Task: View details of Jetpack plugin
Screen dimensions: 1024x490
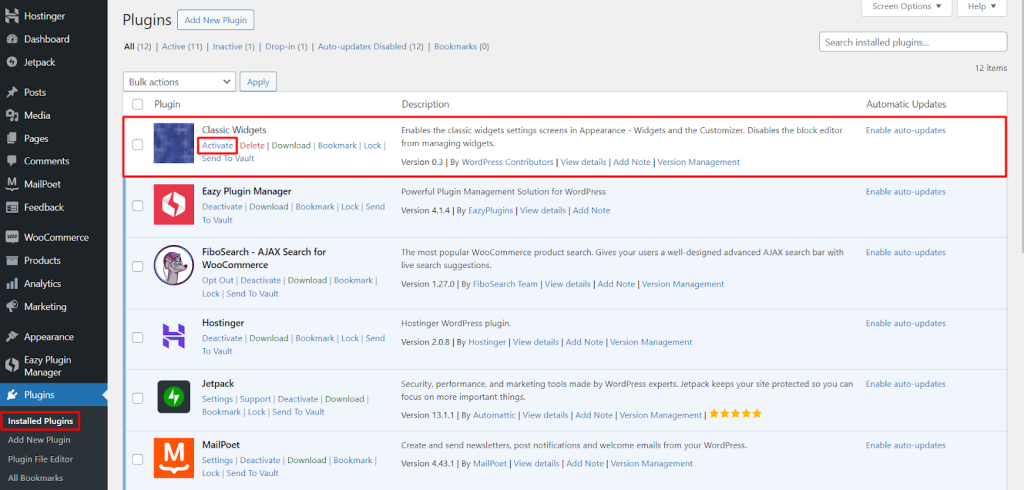Action: (x=545, y=415)
